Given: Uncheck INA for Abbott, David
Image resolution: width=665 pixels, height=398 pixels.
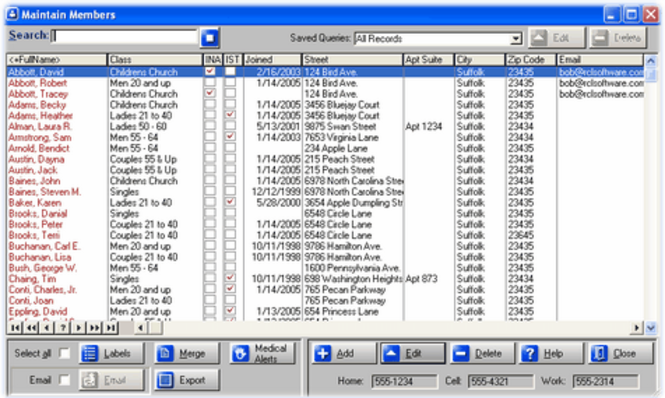Looking at the screenshot, I should point(210,71).
